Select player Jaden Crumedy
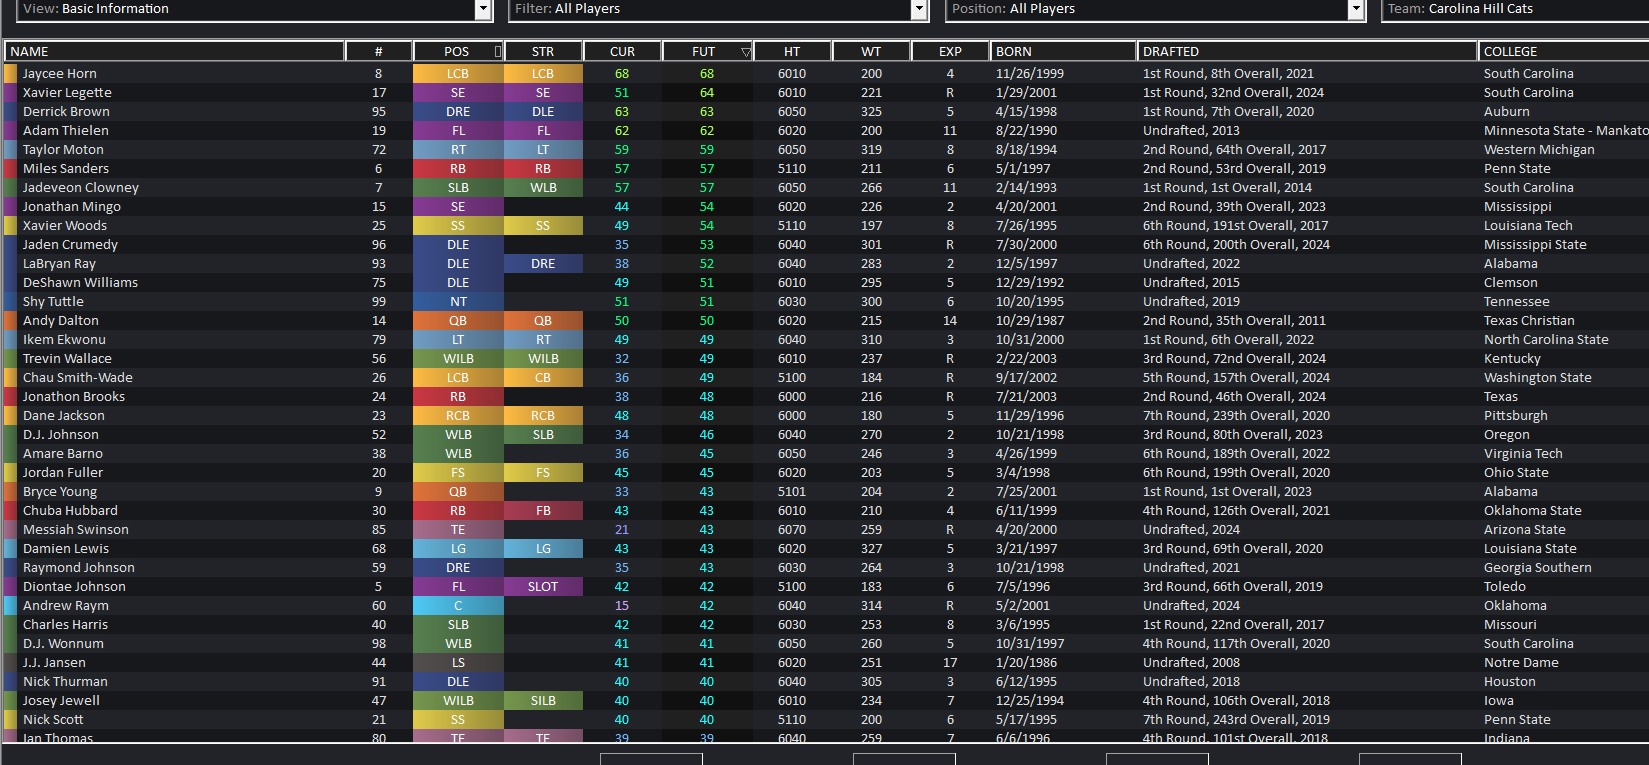Viewport: 1649px width, 765px height. [x=70, y=244]
